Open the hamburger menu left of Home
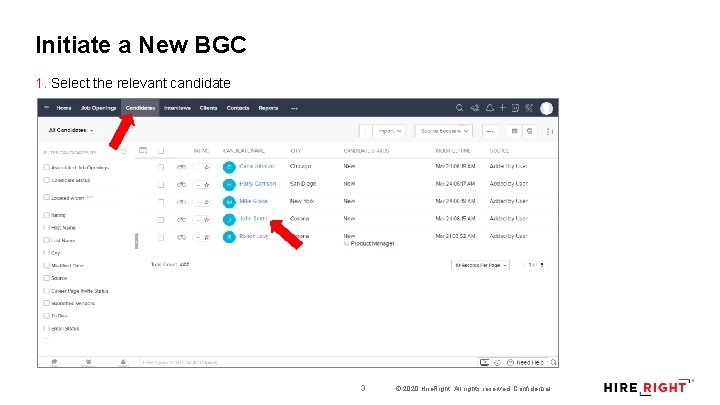This screenshot has height=405, width=720. coord(46,108)
